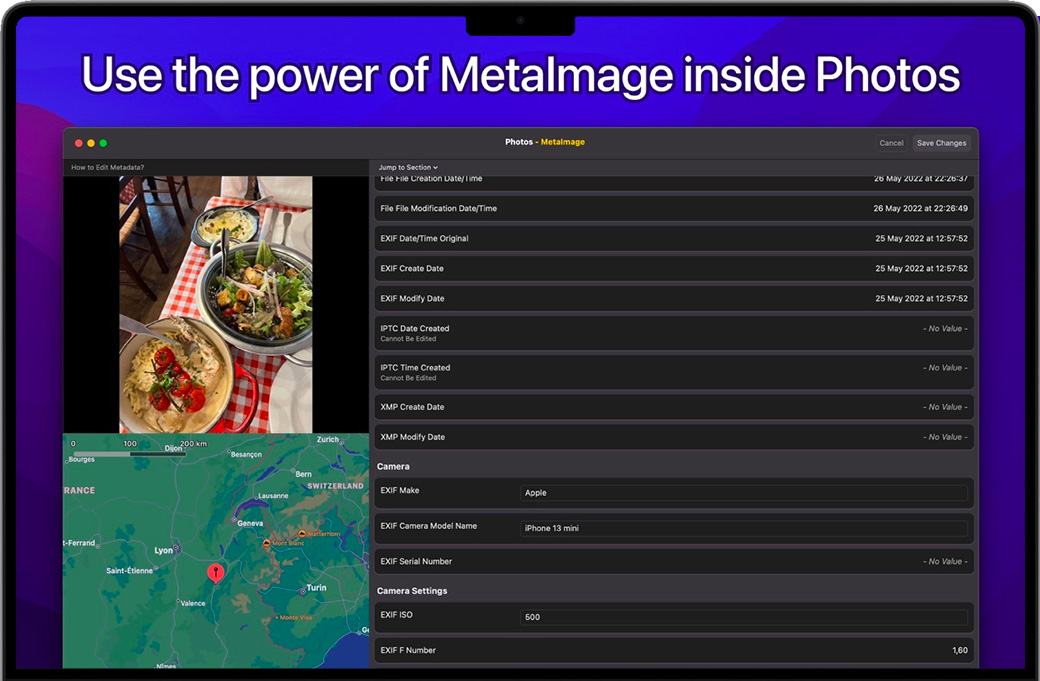Select the EXIF Create Date row
This screenshot has width=1040, height=681.
(674, 269)
